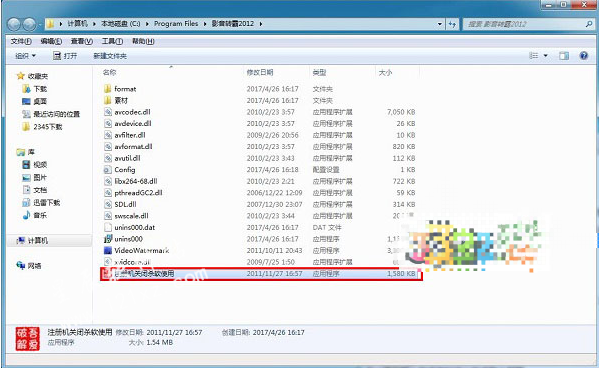Open the view options dropdown arrow

tap(546, 56)
